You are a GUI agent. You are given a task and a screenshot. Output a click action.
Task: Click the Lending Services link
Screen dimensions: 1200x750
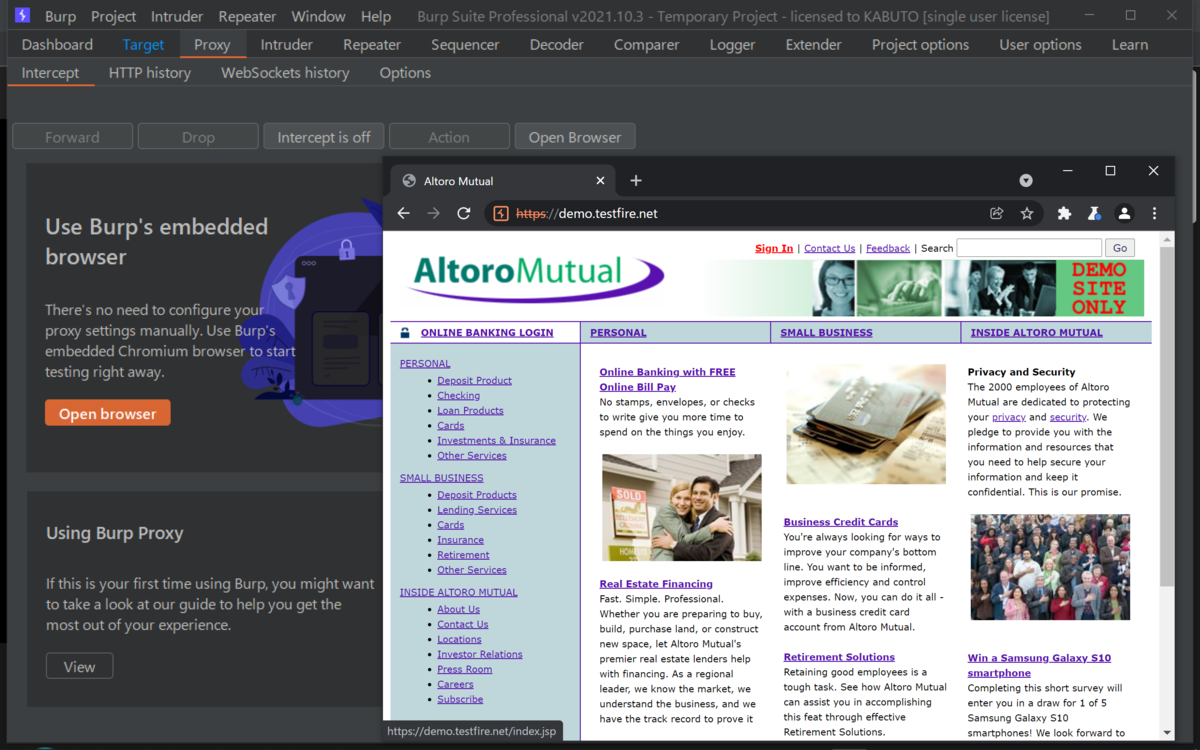pos(477,510)
